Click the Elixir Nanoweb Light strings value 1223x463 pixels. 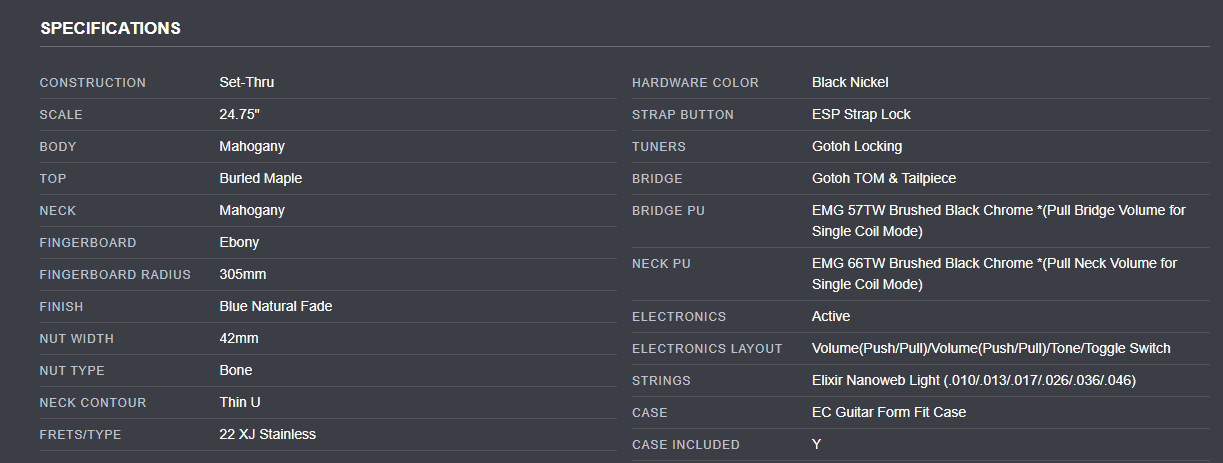tap(974, 380)
